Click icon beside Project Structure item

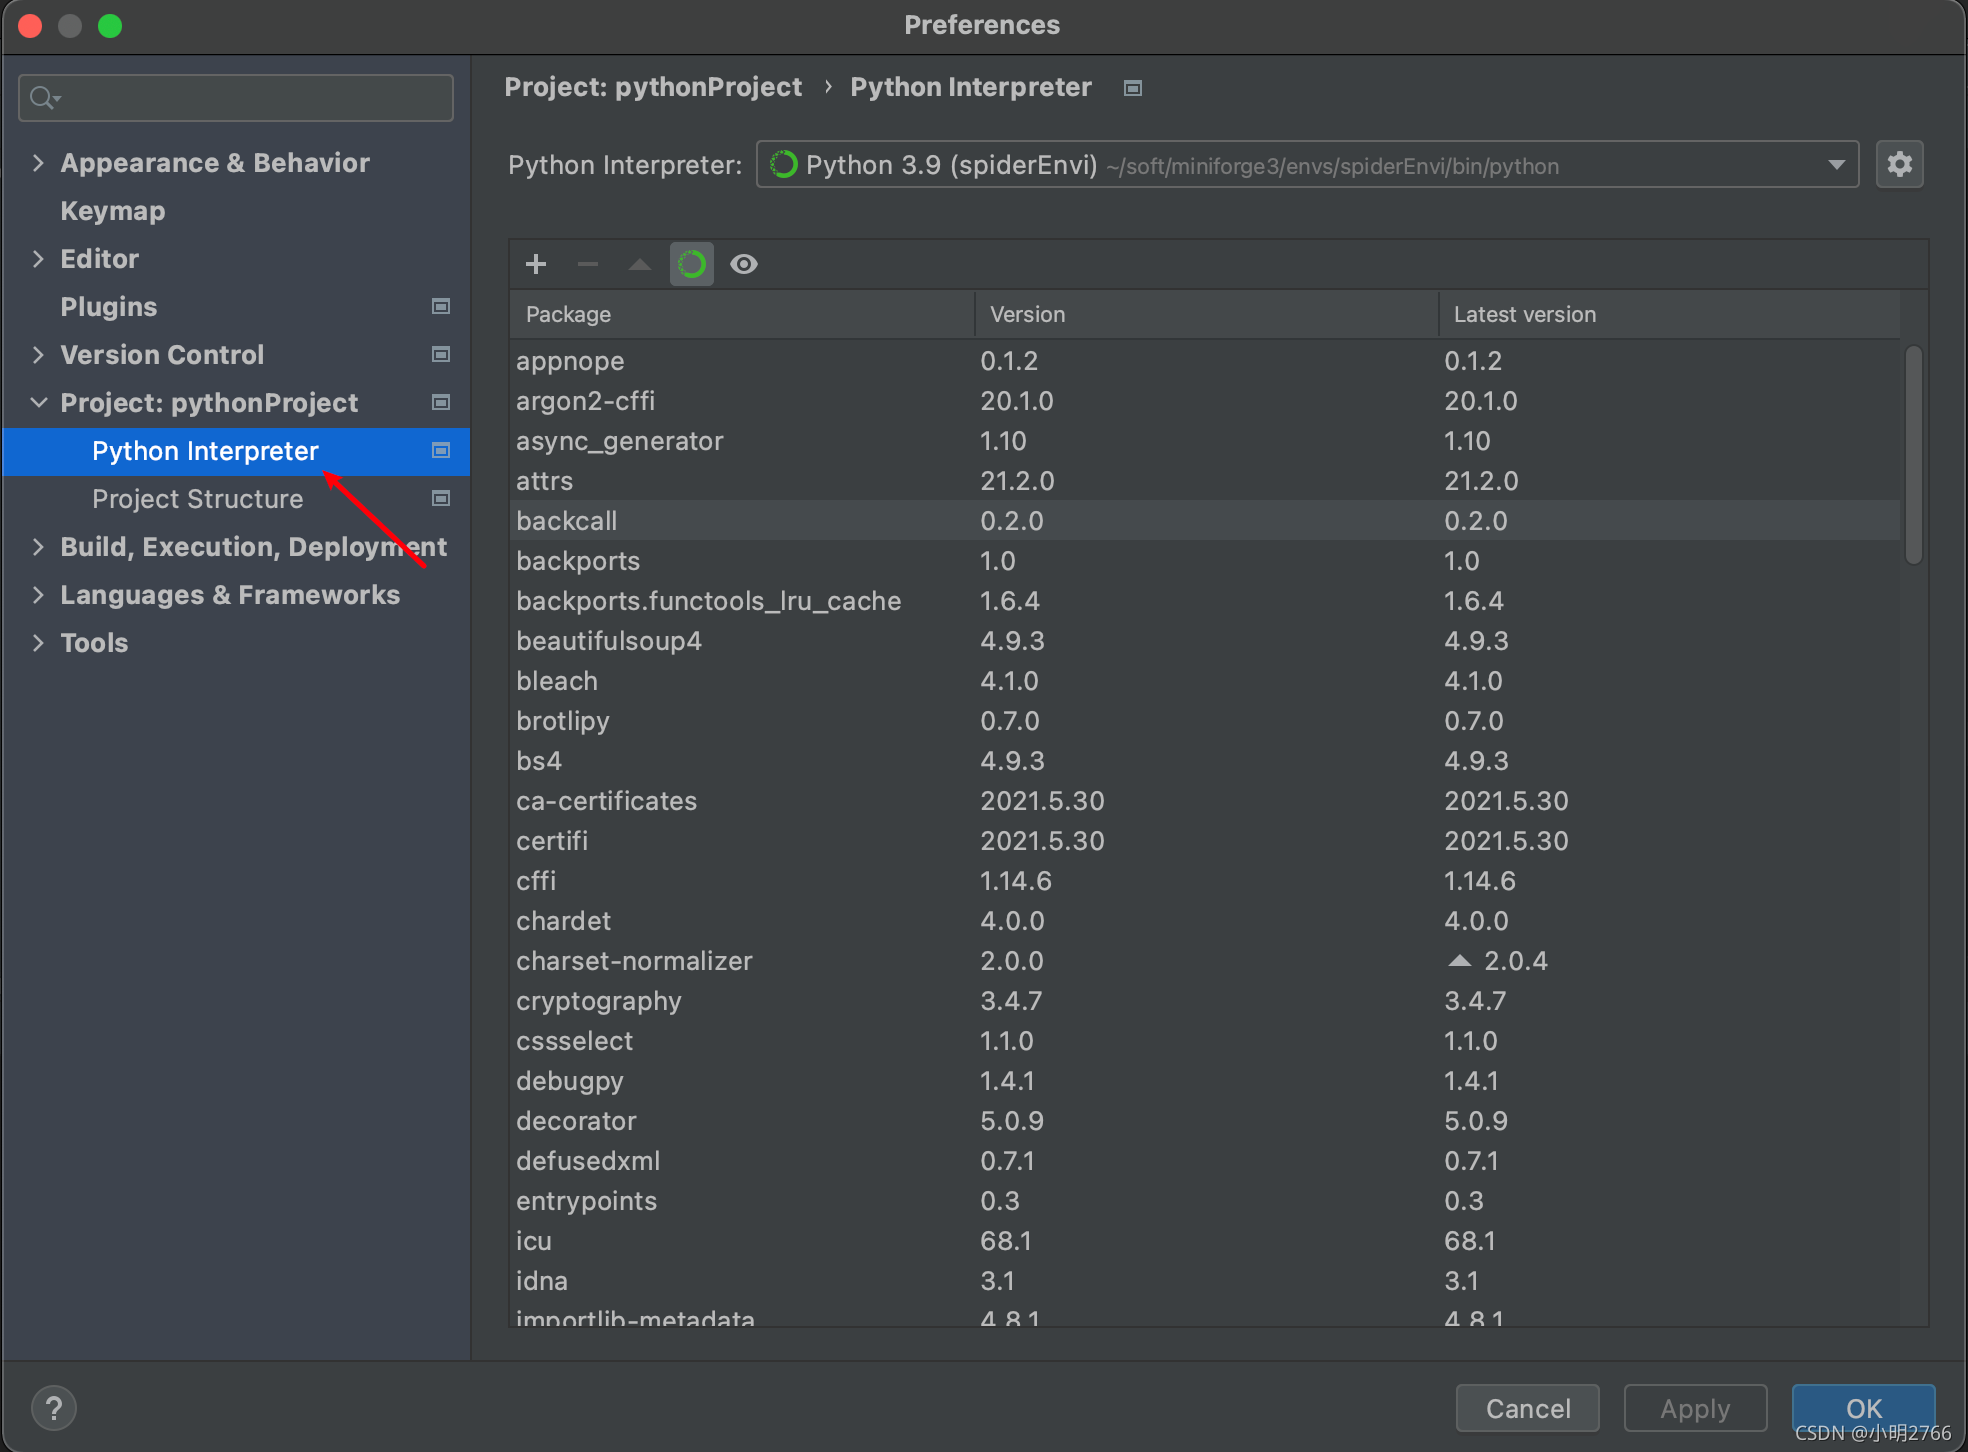tap(440, 499)
